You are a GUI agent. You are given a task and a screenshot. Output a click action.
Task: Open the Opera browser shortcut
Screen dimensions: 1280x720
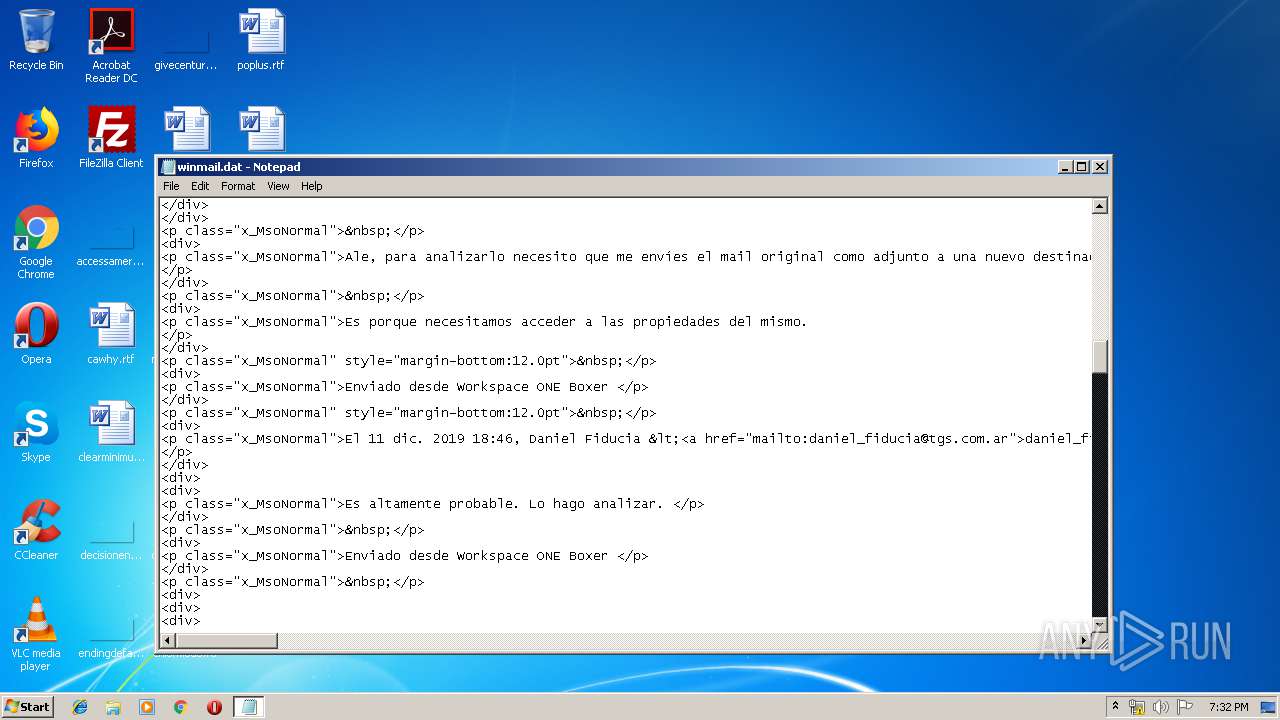click(x=36, y=334)
